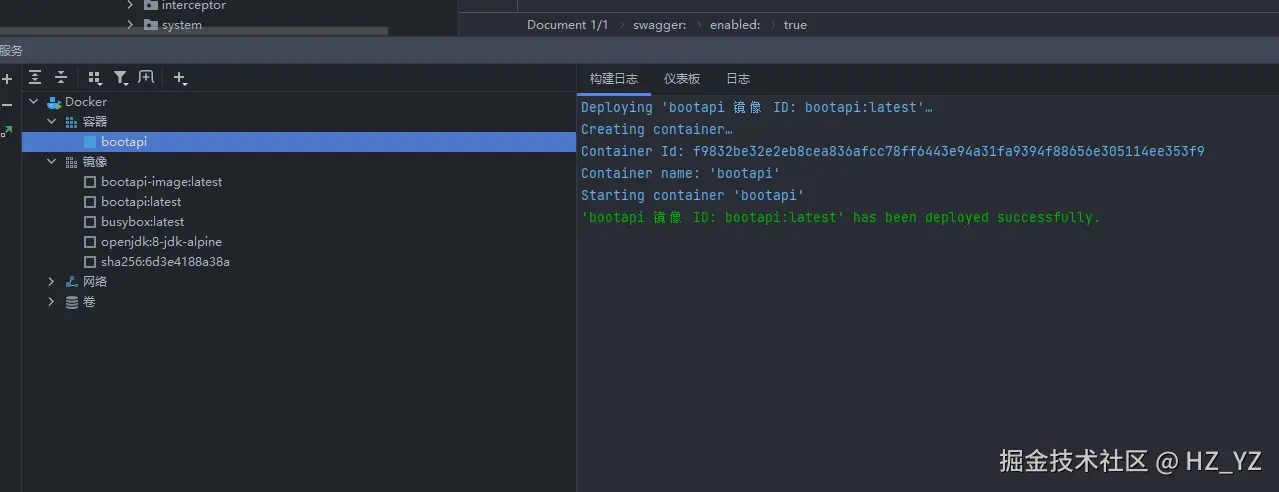Image resolution: width=1279 pixels, height=492 pixels.
Task: Switch to the 仪表板 dashboard tab
Action: coord(682,79)
